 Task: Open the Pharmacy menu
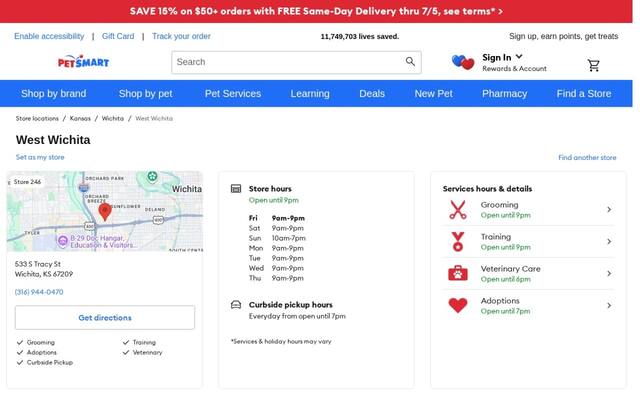pos(504,93)
